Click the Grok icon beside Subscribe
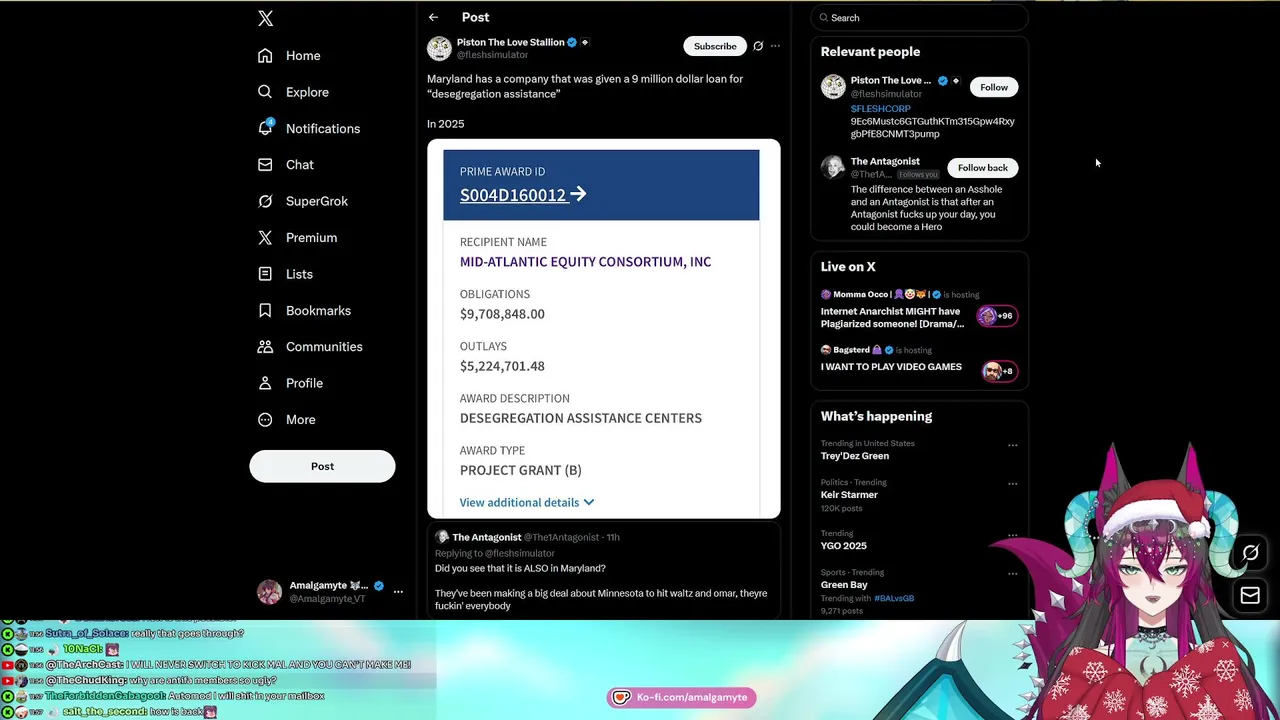Screen dimensions: 1280x720 click(758, 46)
